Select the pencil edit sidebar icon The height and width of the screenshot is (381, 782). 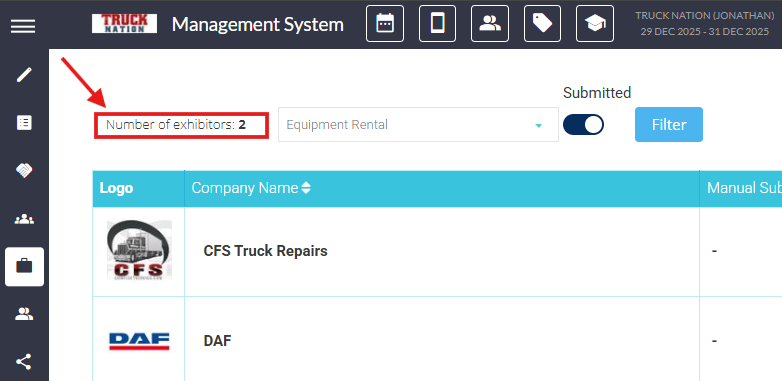[x=24, y=75]
